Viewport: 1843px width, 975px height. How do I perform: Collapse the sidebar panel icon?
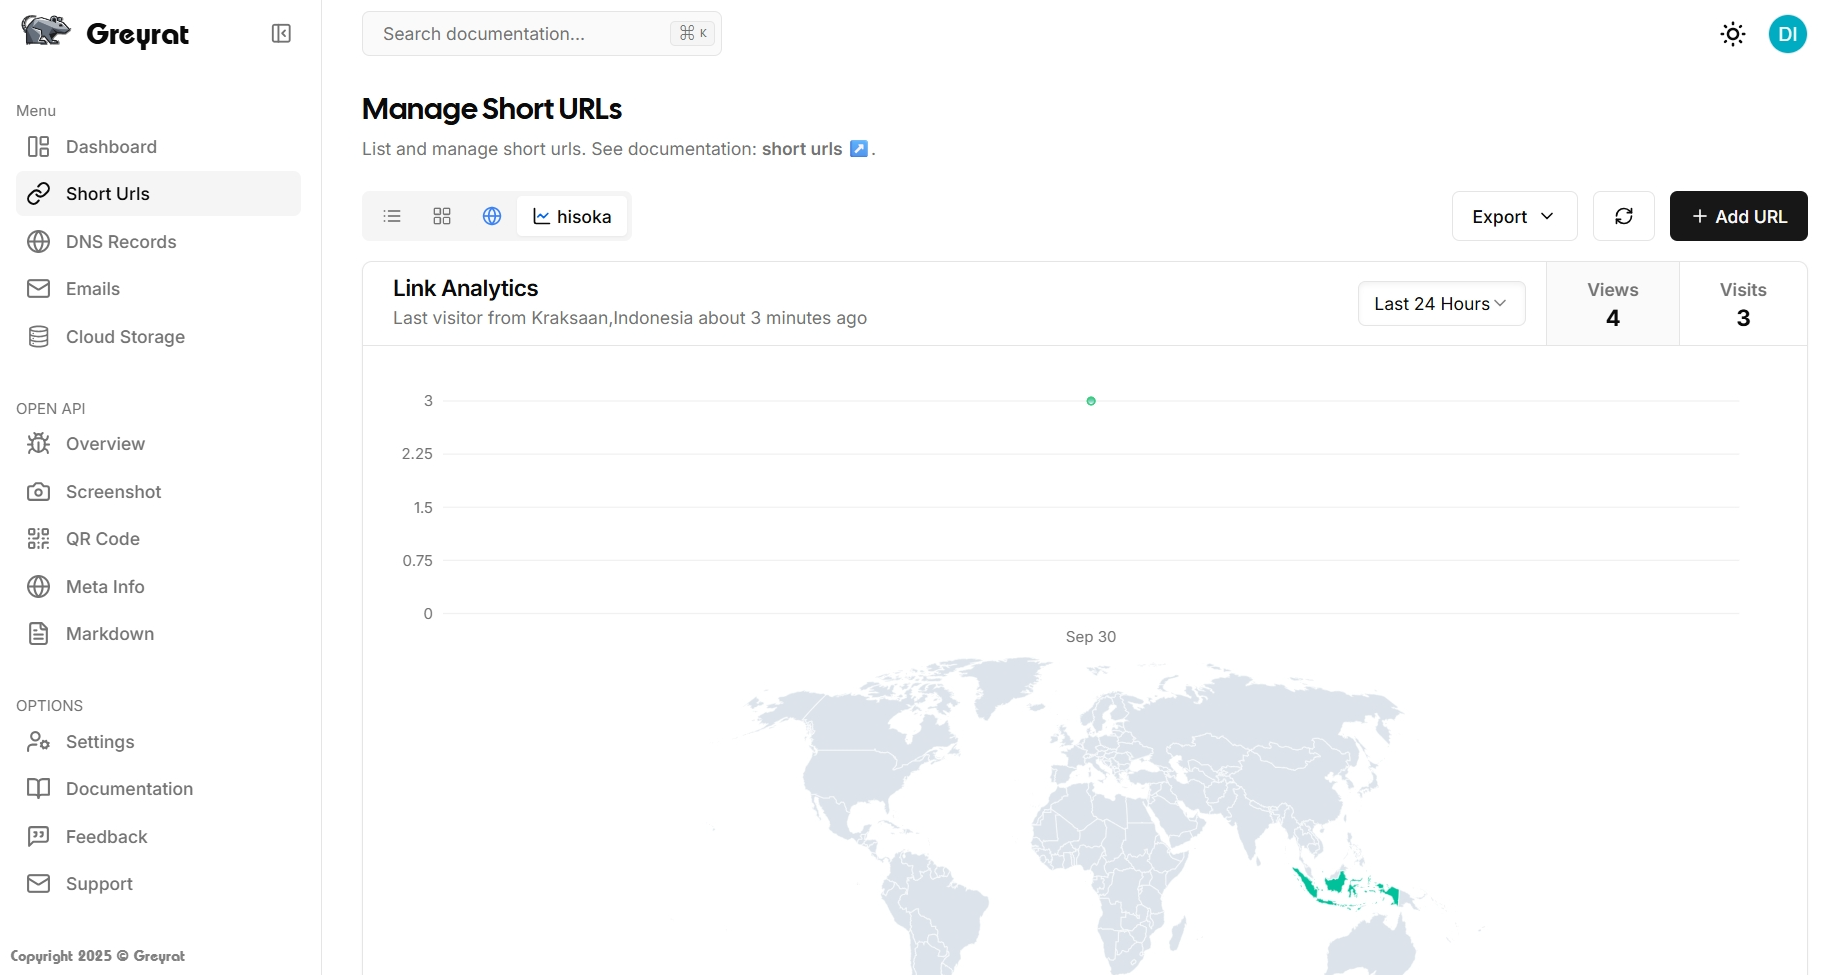tap(281, 34)
